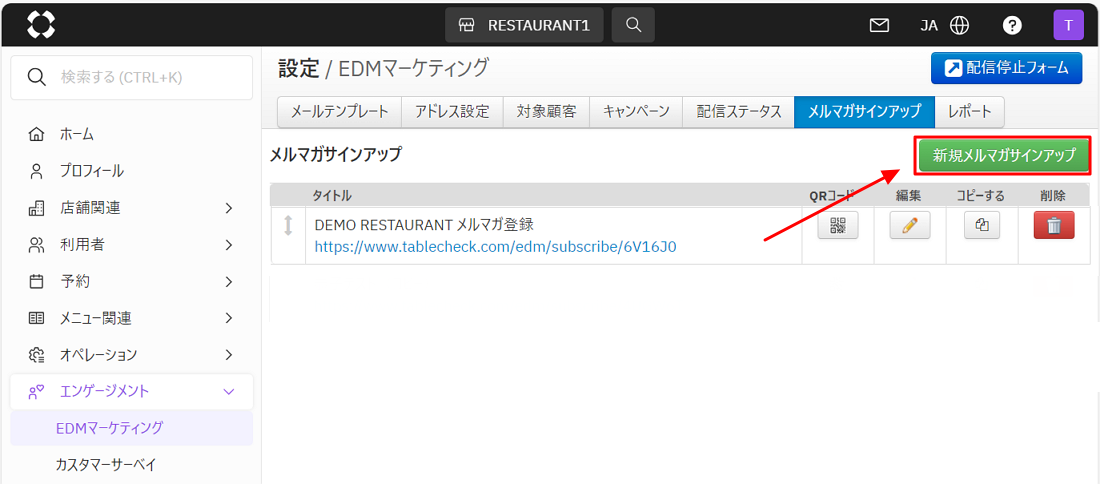Click the copy icon button

coord(981,226)
